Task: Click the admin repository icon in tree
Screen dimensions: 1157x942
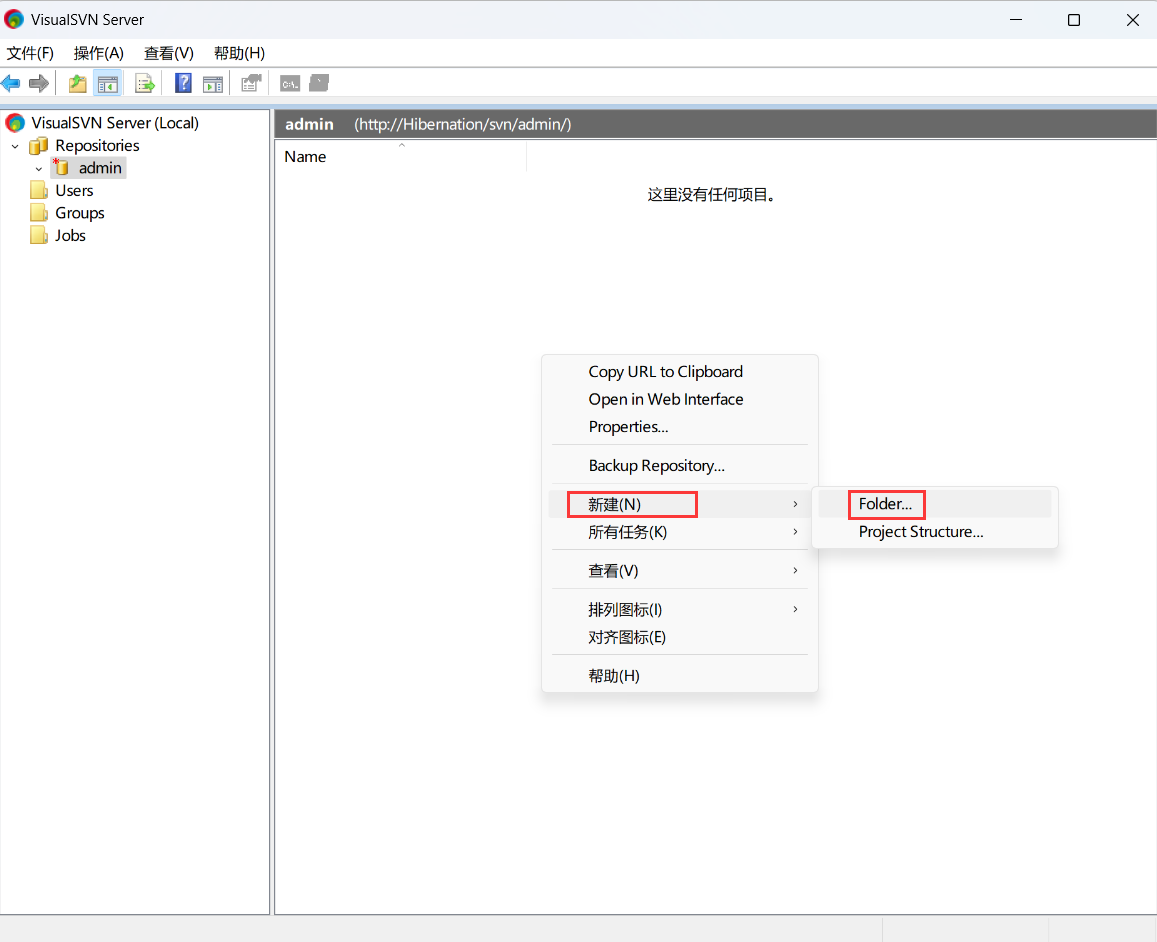Action: (x=61, y=167)
